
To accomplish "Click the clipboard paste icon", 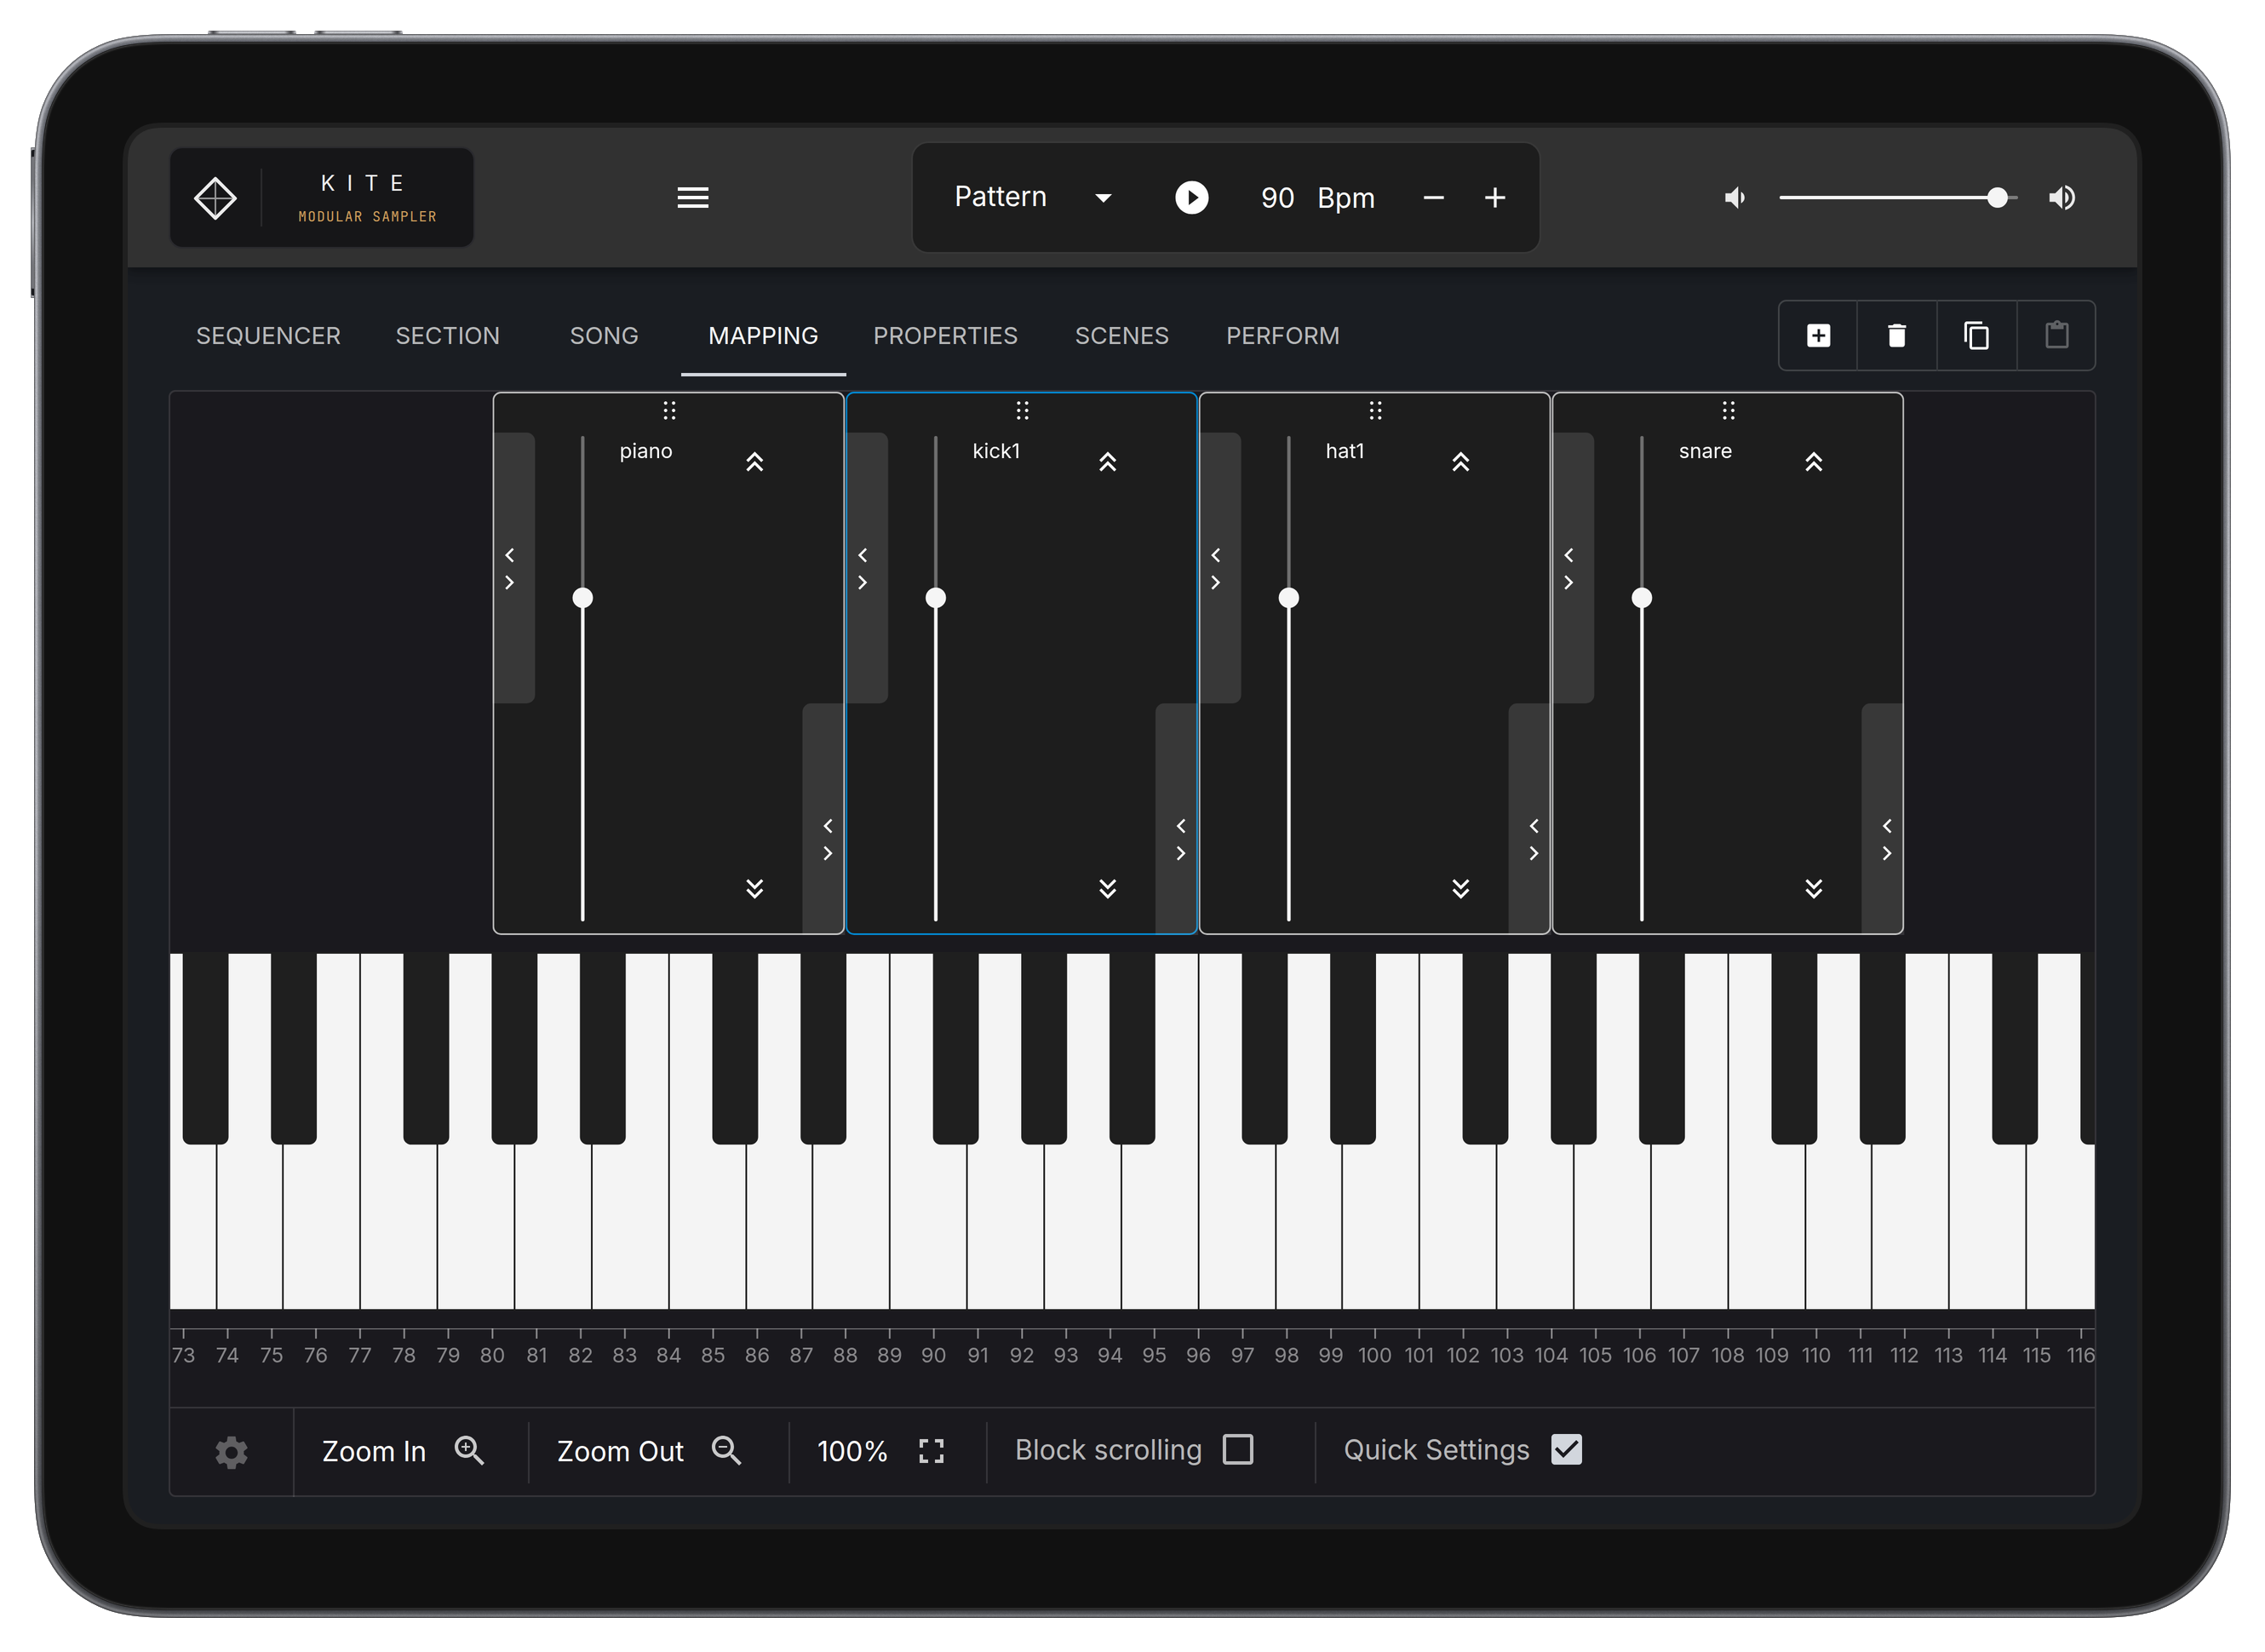I will coord(2056,336).
